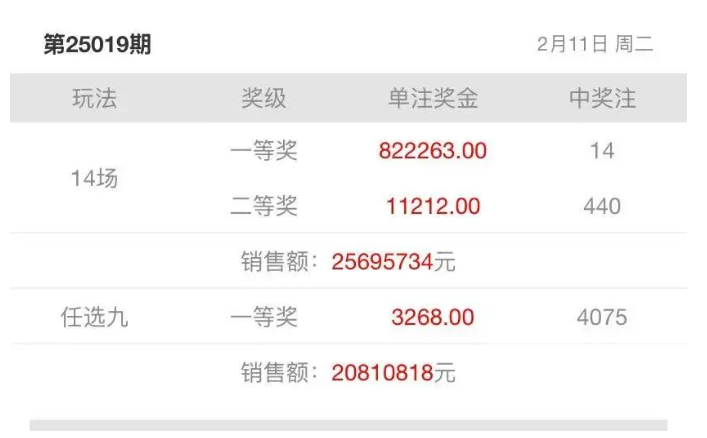The width and height of the screenshot is (707, 438).
Task: Select the 奖级 column header
Action: (x=264, y=98)
